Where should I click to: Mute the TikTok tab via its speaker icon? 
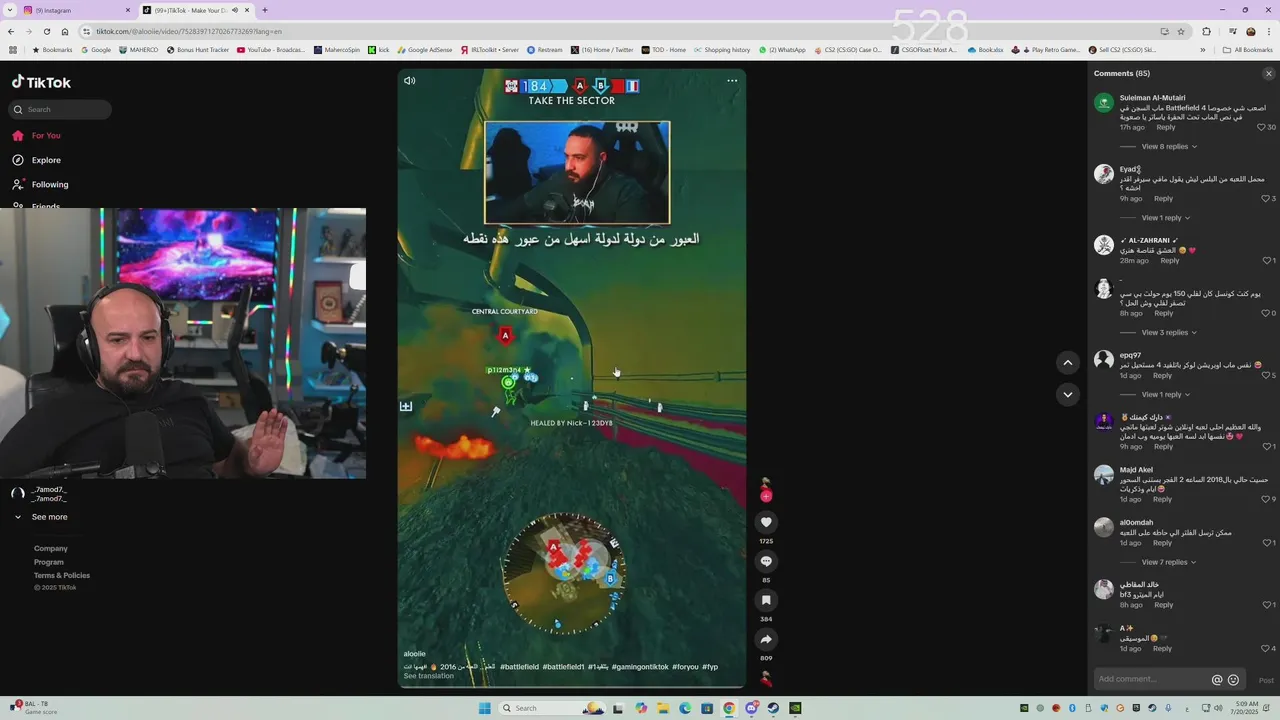pyautogui.click(x=235, y=10)
